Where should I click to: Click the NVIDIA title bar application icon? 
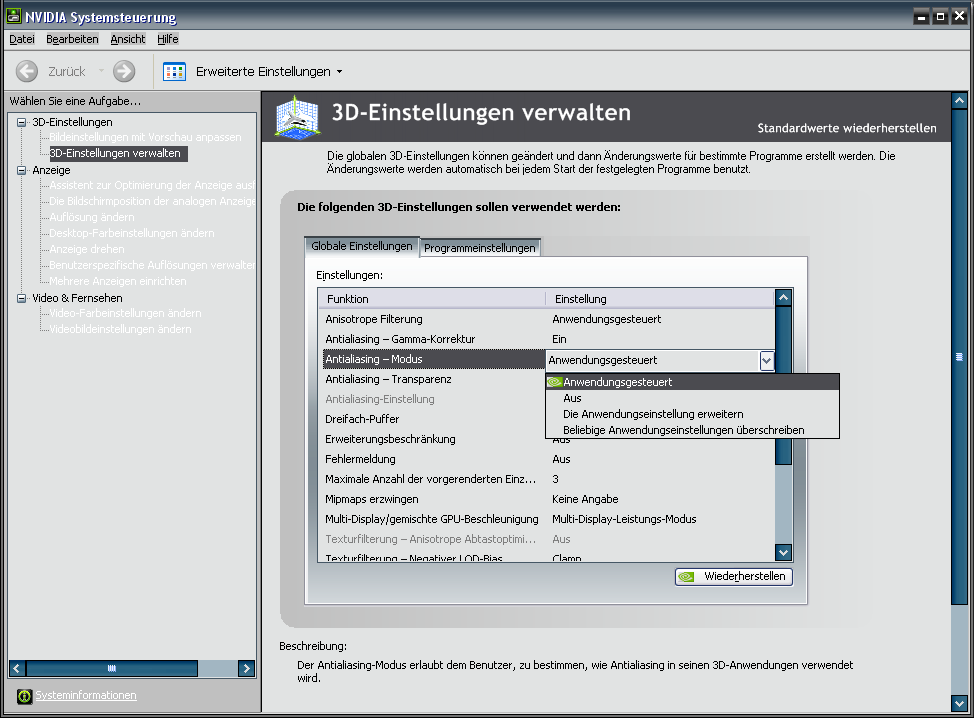(14, 16)
